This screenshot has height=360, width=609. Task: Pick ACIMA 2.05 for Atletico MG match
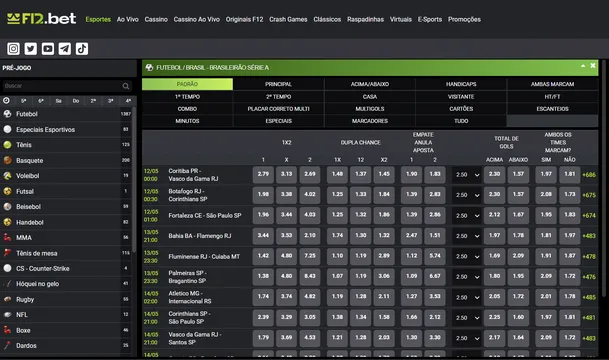click(x=494, y=297)
